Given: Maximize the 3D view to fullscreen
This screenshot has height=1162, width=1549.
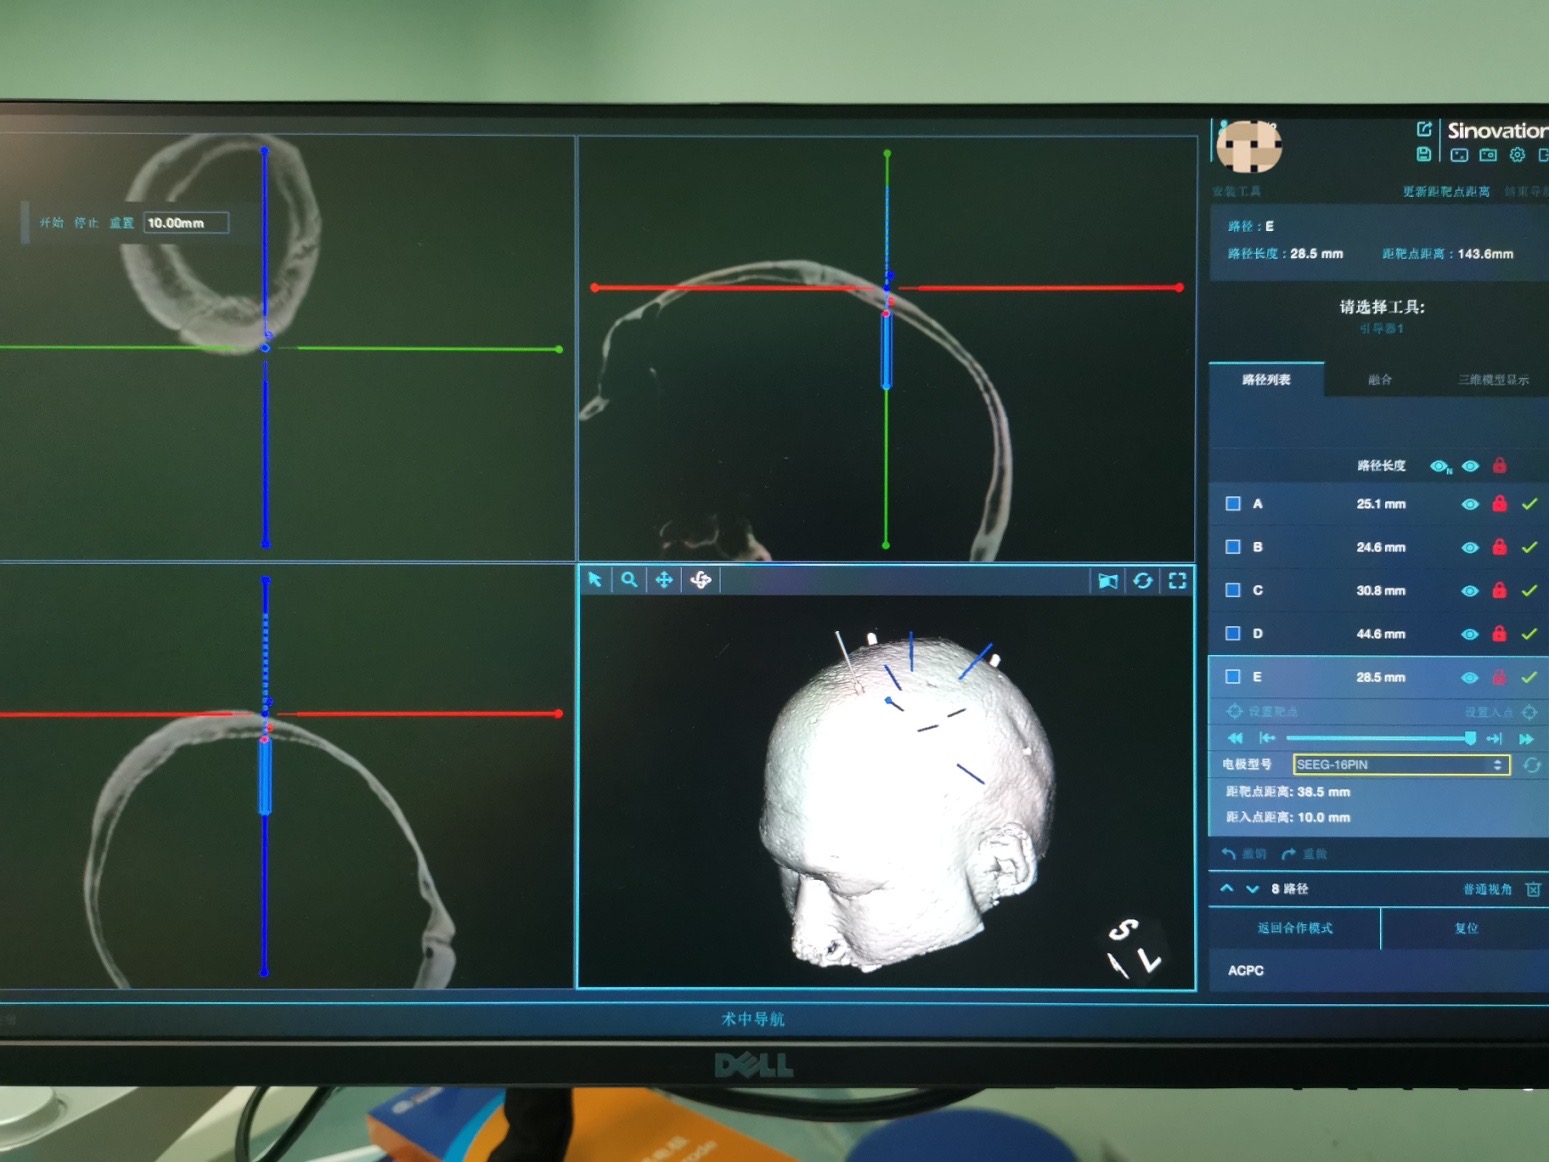Looking at the screenshot, I should coord(1178,581).
